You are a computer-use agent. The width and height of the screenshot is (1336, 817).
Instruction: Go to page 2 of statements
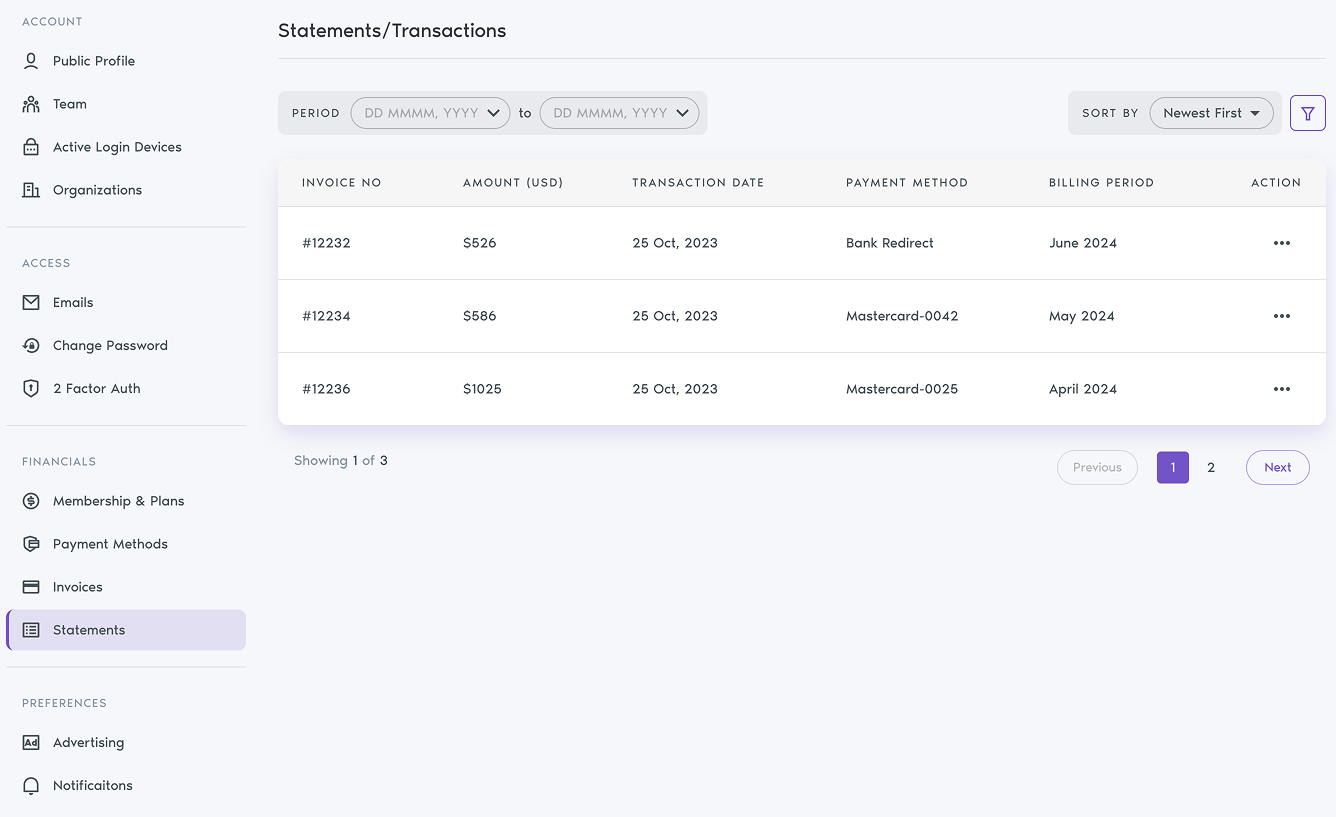(x=1211, y=467)
